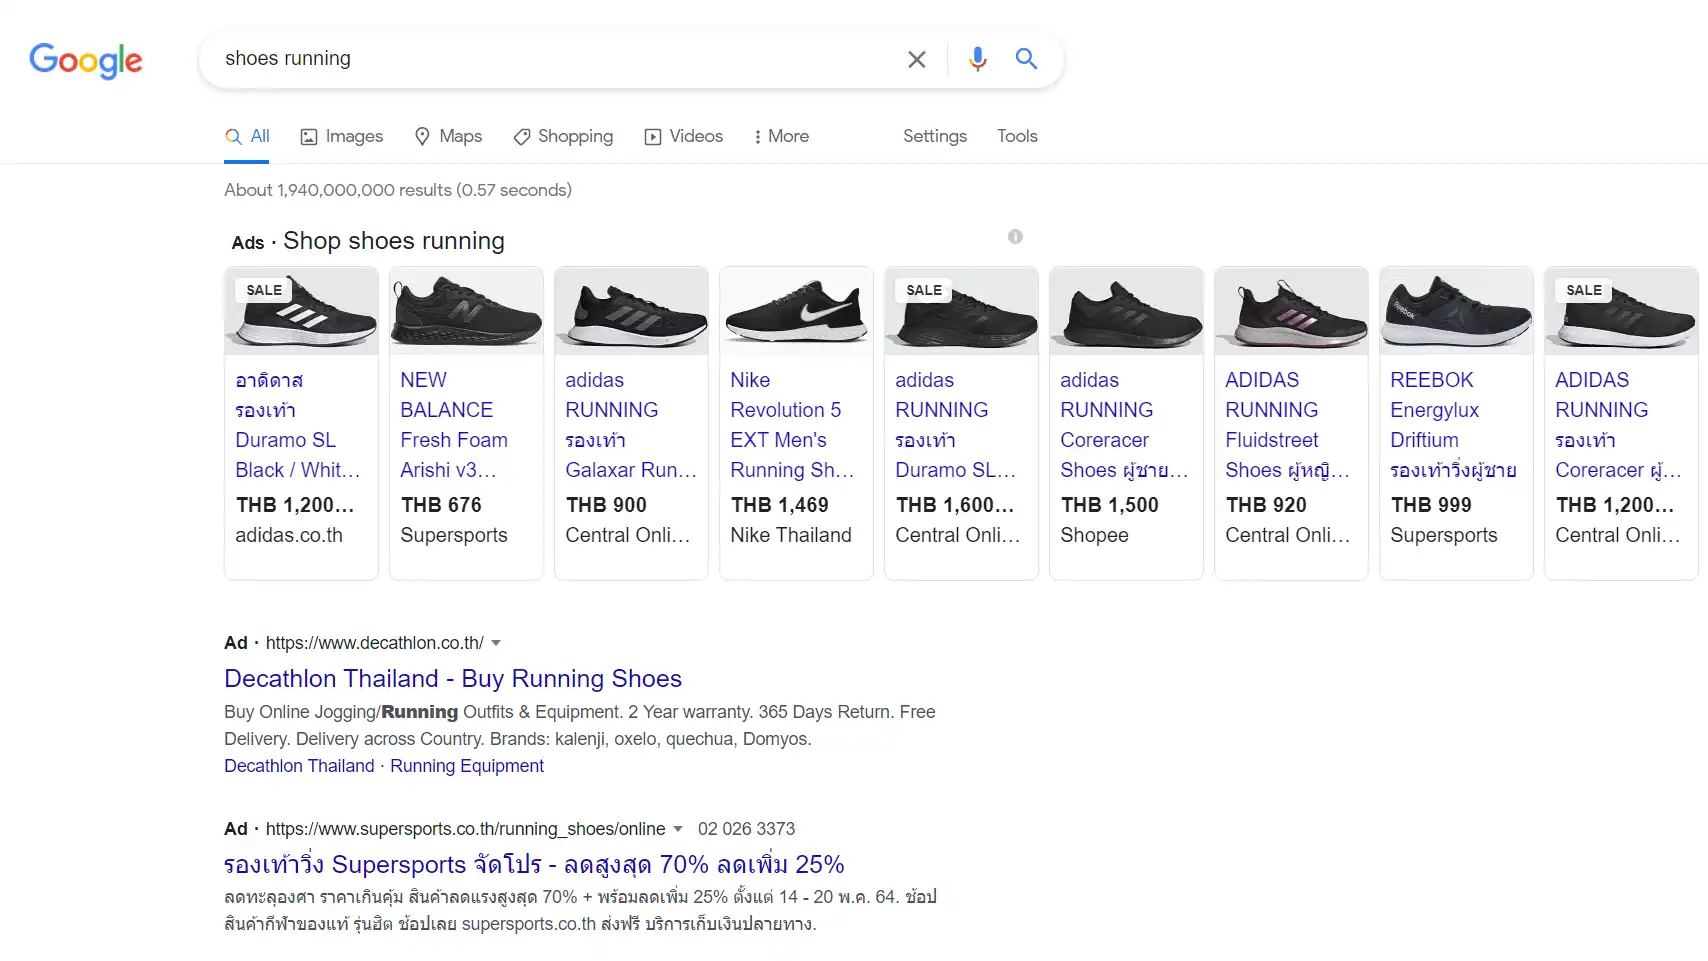
Task: Select the All results tab
Action: click(x=247, y=137)
